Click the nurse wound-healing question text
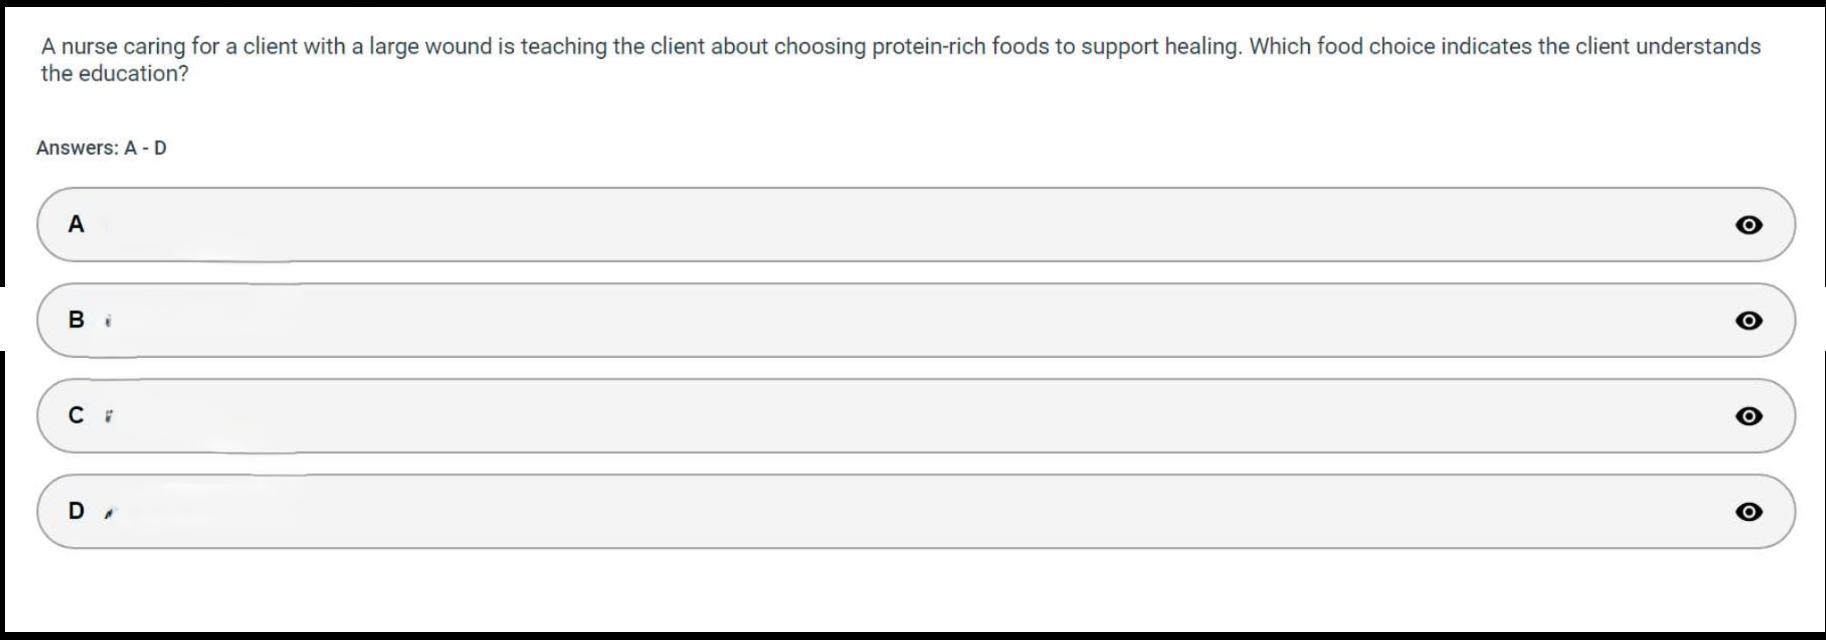The image size is (1826, 640). tap(900, 47)
